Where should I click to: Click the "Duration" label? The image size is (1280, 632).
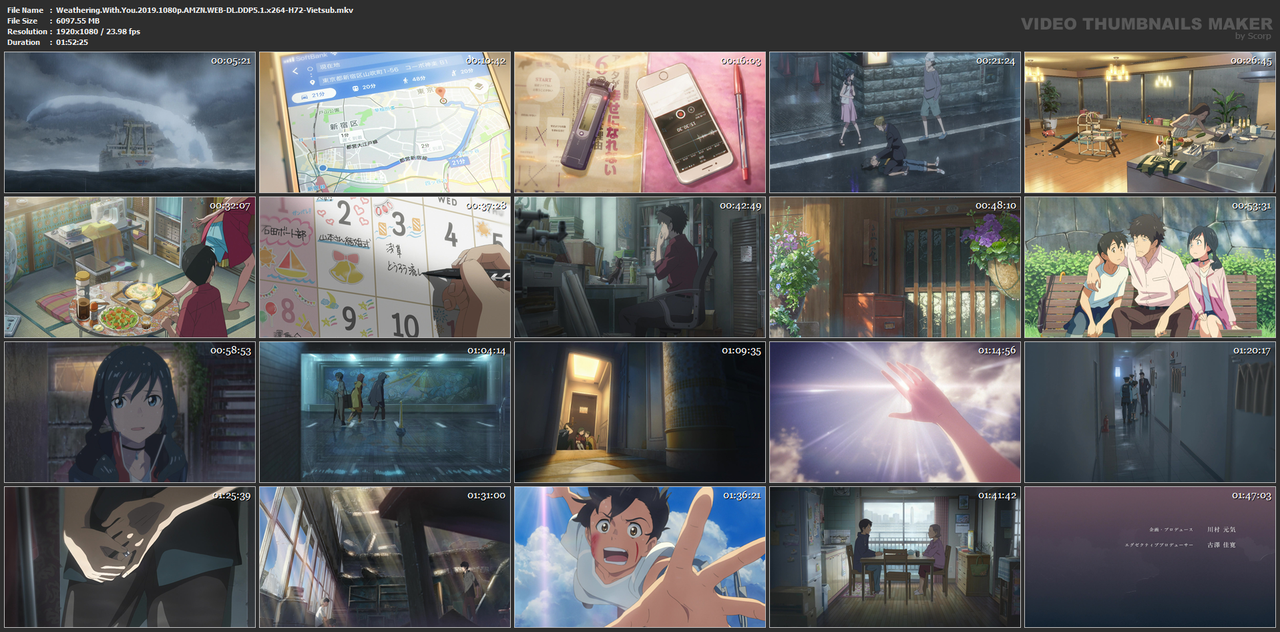tap(23, 43)
